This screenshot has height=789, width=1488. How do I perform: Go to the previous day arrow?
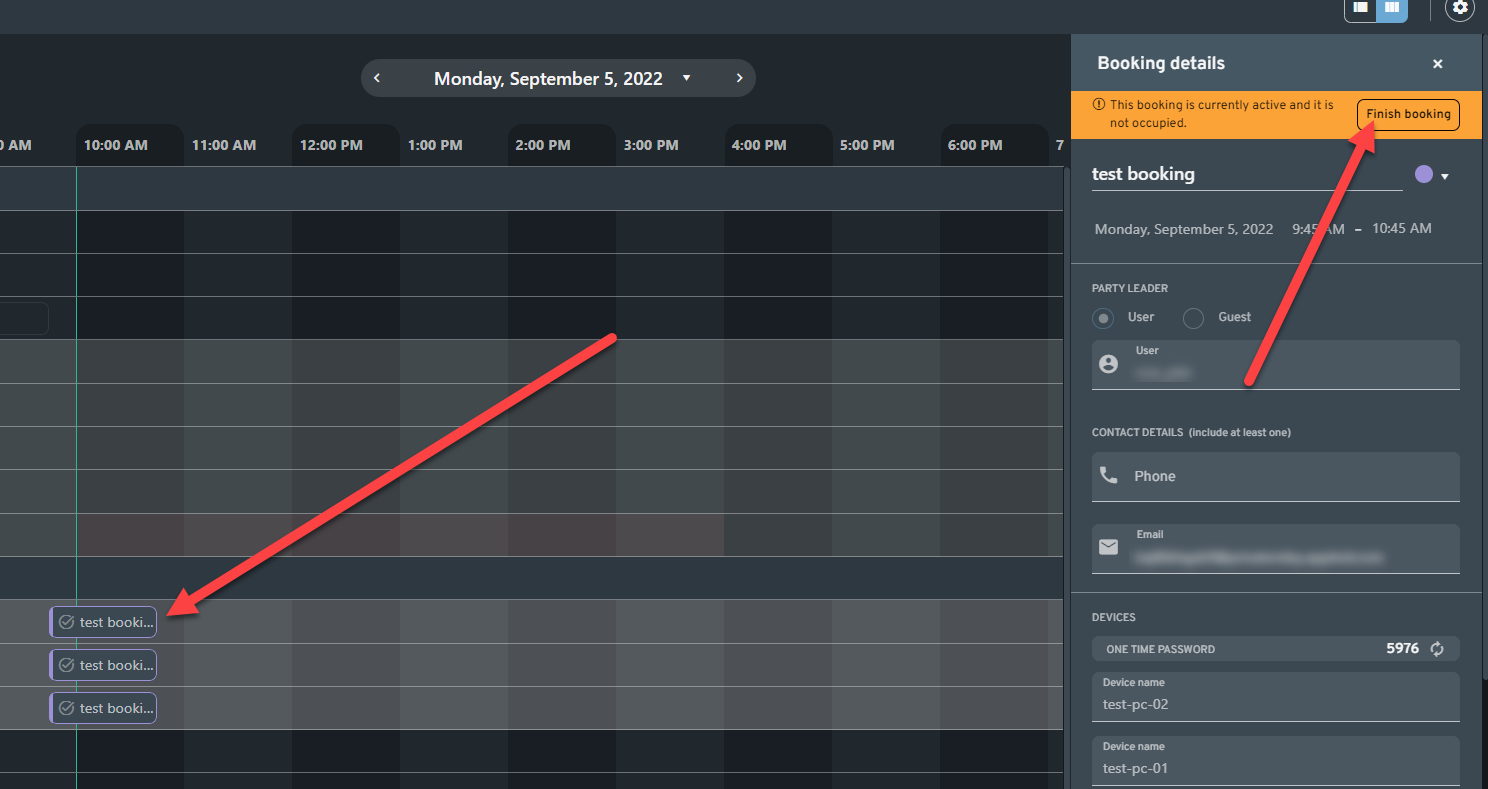coord(377,78)
